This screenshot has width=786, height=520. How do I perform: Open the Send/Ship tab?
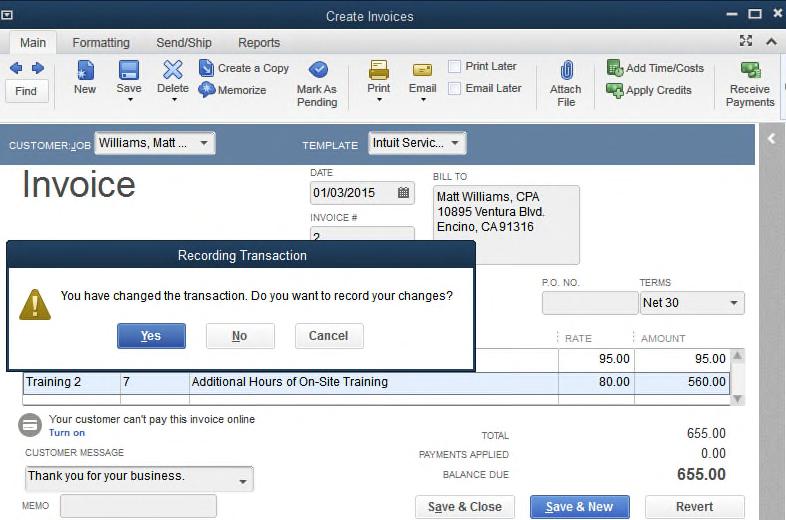tap(184, 43)
